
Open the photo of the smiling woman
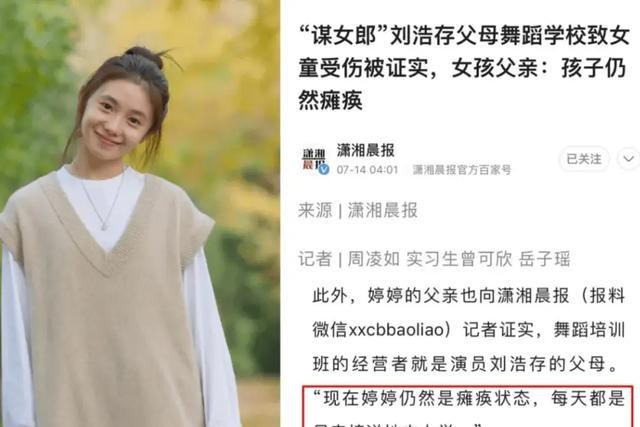tap(140, 214)
